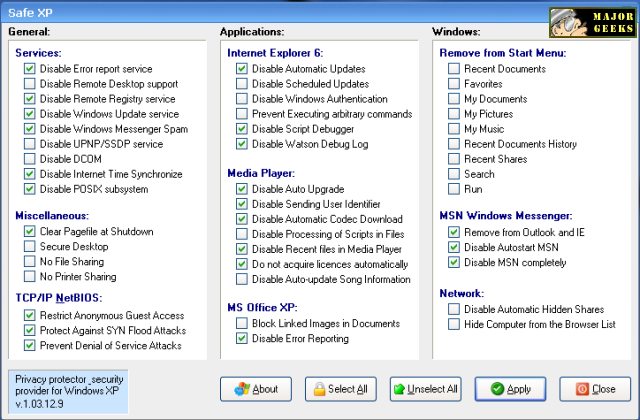Screen dimensions: 640x420
Task: Check Disable Processing of Scripts in Files
Action: click(242, 234)
